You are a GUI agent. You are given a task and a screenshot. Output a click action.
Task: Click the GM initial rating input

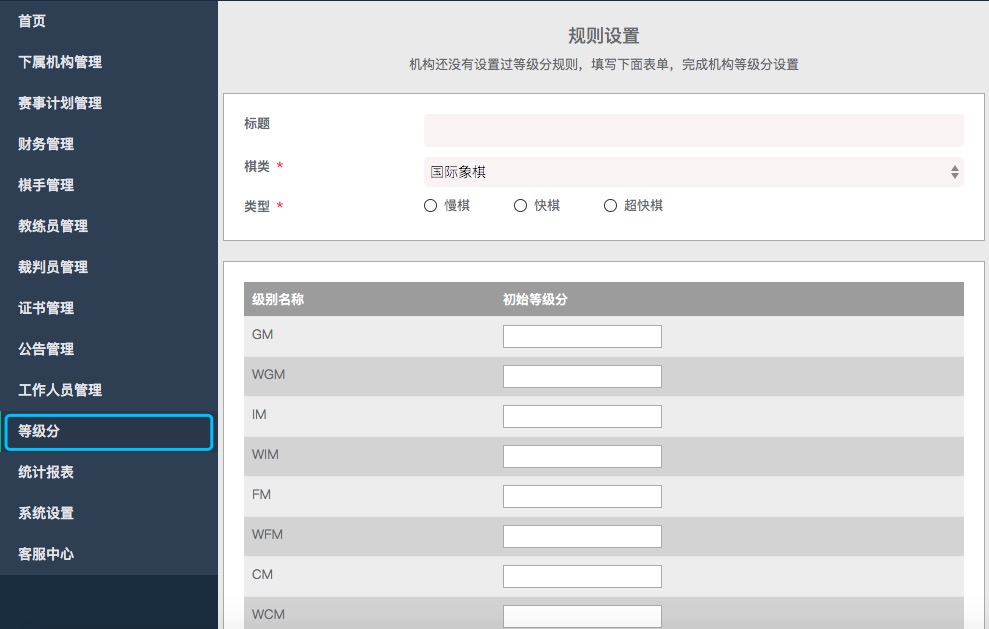click(x=582, y=336)
